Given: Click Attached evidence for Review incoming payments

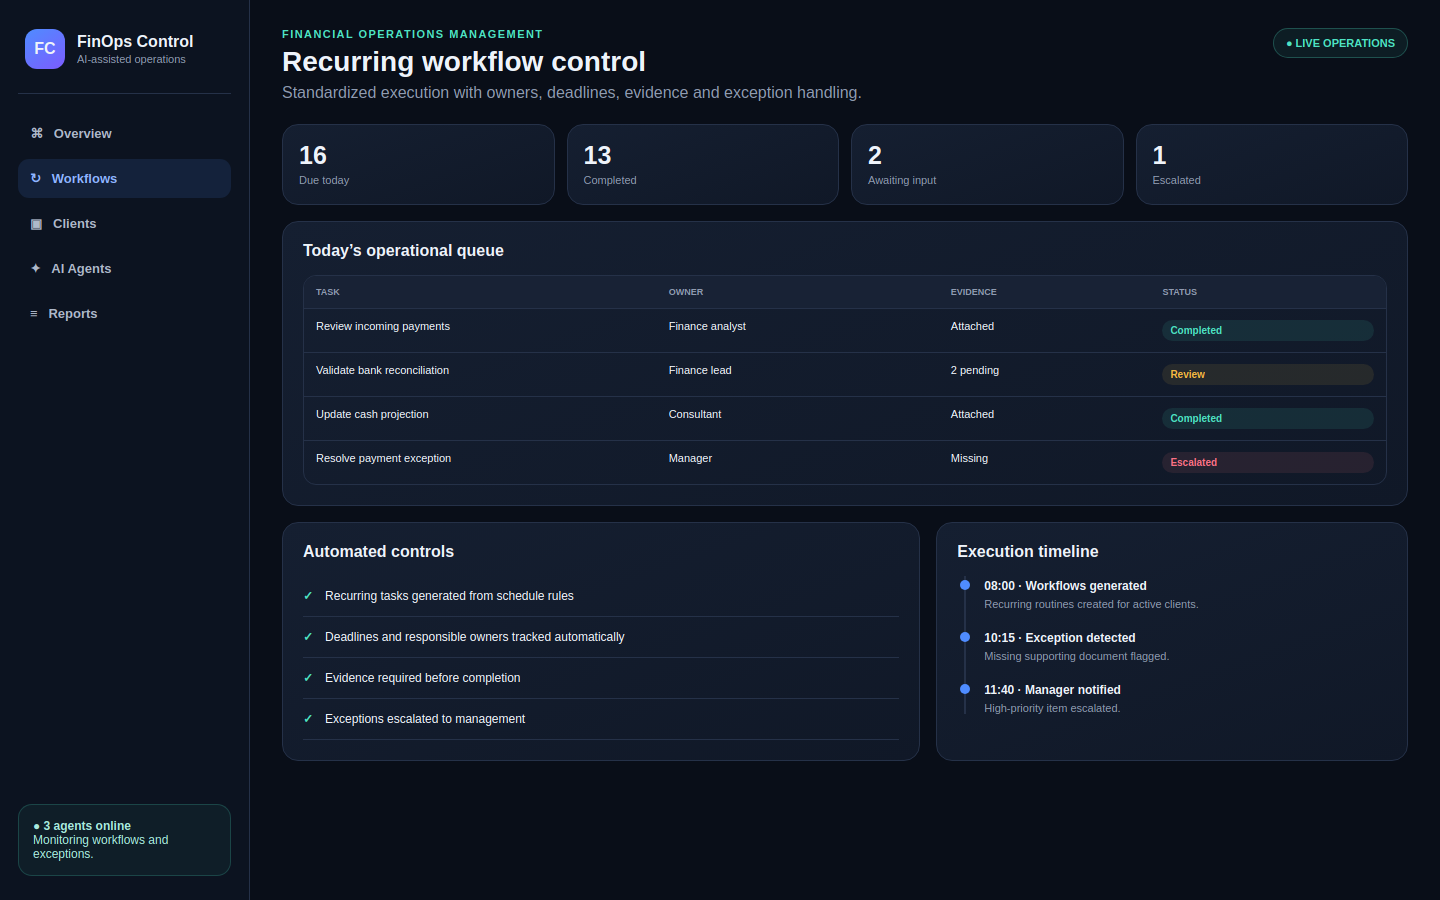Looking at the screenshot, I should click(972, 326).
